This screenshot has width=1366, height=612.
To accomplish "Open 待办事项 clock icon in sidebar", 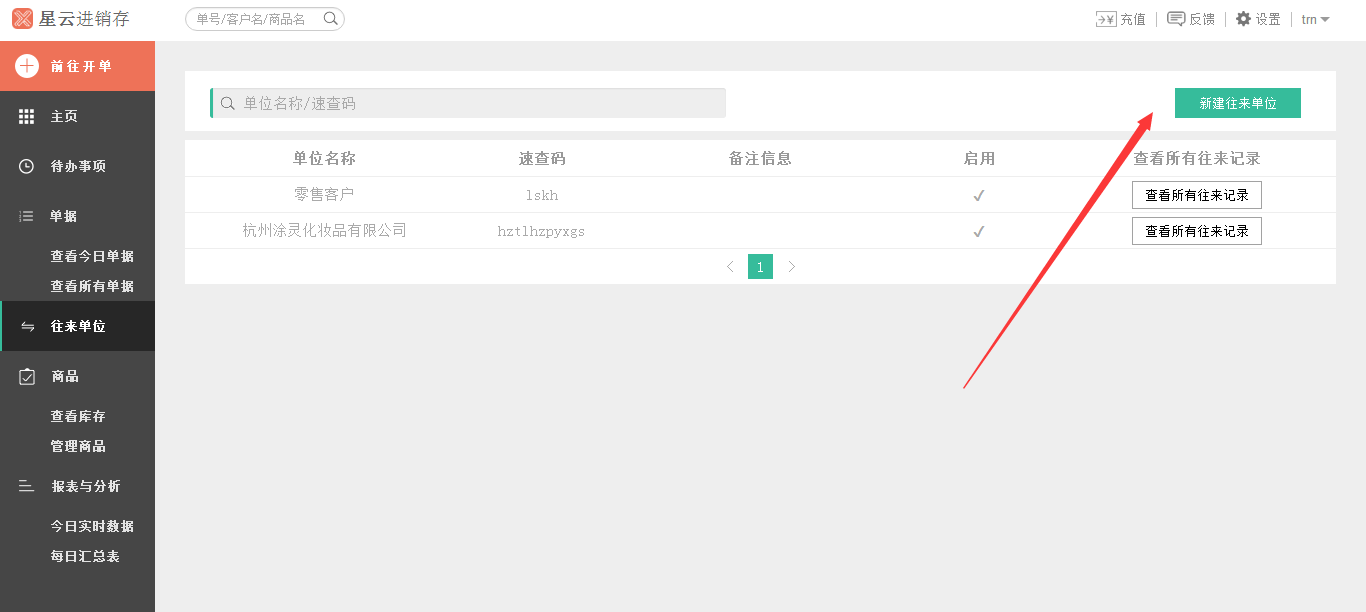I will [x=27, y=166].
